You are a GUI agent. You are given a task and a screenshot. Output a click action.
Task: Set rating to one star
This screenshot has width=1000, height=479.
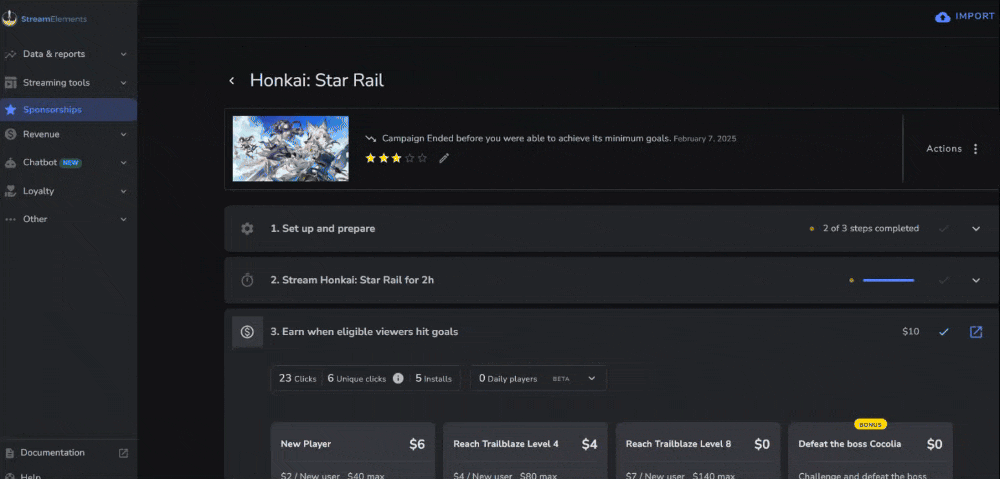tap(371, 158)
